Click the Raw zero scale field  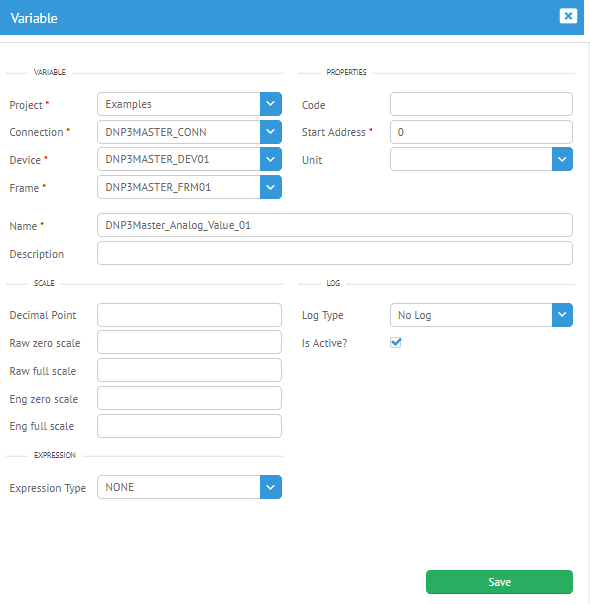pyautogui.click(x=189, y=342)
